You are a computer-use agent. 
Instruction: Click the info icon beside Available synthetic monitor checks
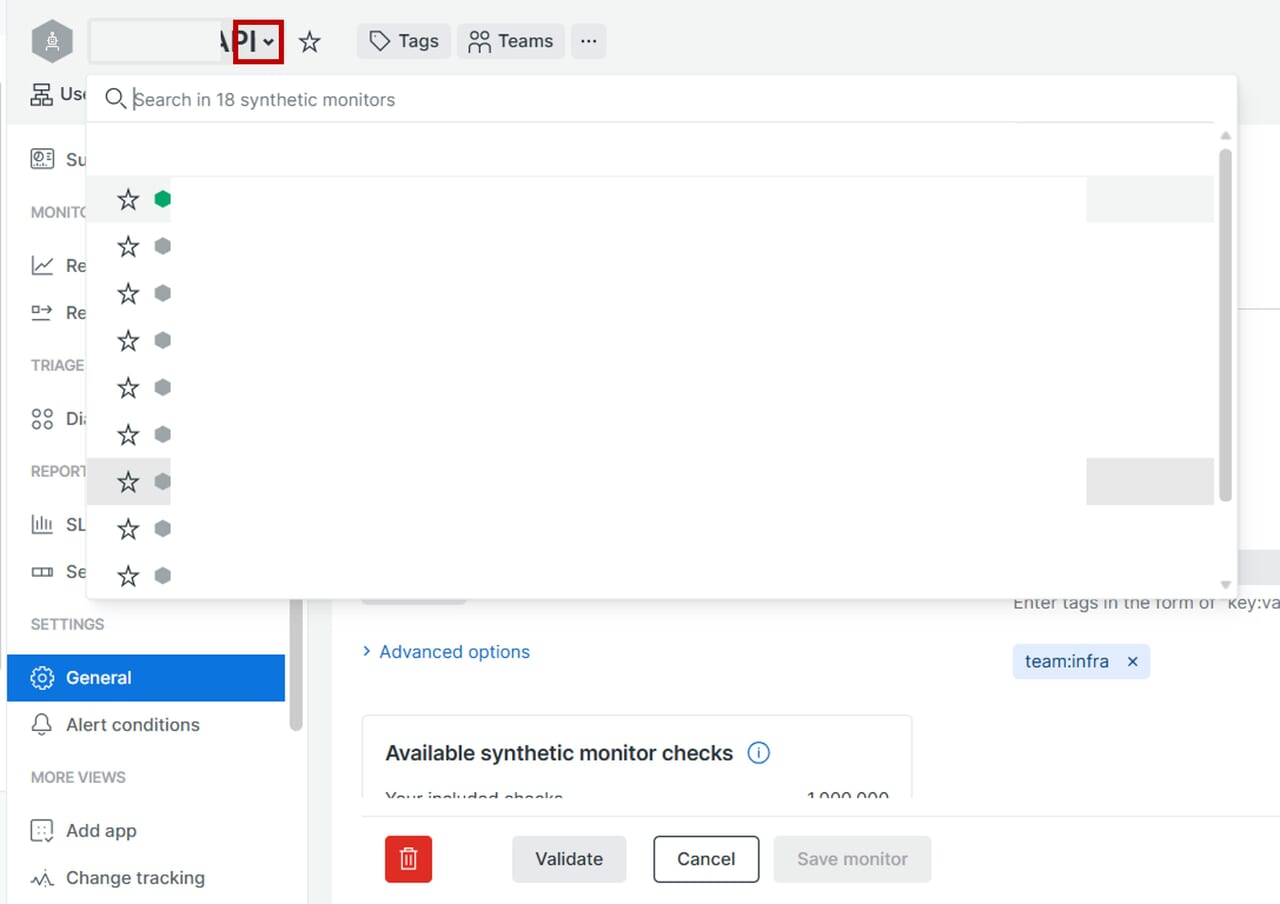click(x=758, y=753)
